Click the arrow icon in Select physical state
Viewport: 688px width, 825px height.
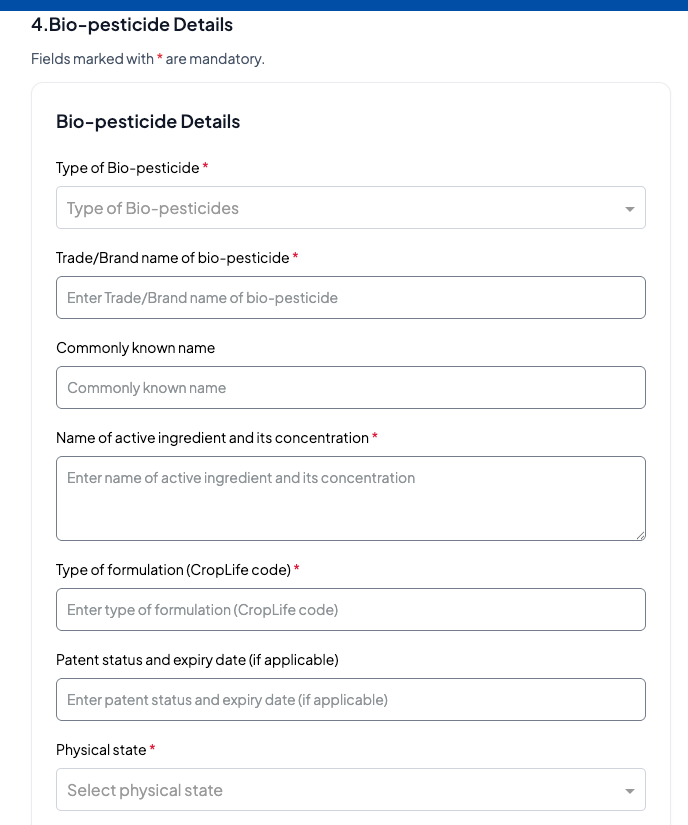tap(630, 791)
